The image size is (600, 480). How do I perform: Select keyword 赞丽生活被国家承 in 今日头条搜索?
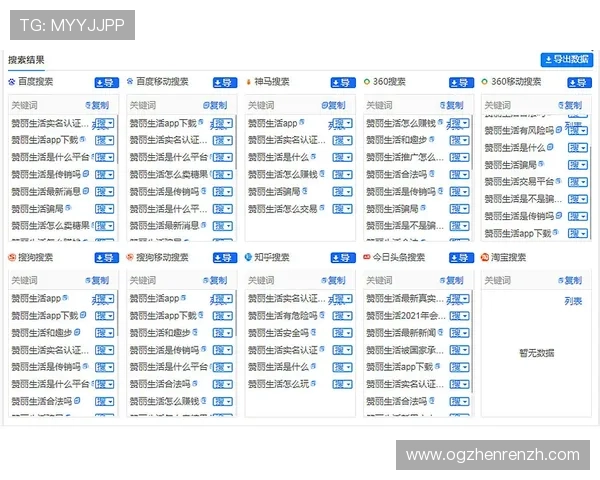(404, 350)
